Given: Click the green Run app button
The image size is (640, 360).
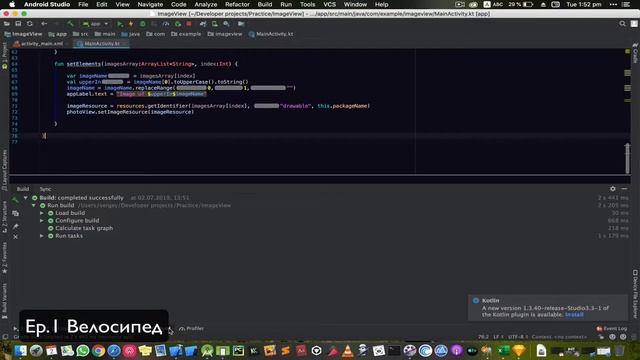Looking at the screenshot, I should pos(120,24).
